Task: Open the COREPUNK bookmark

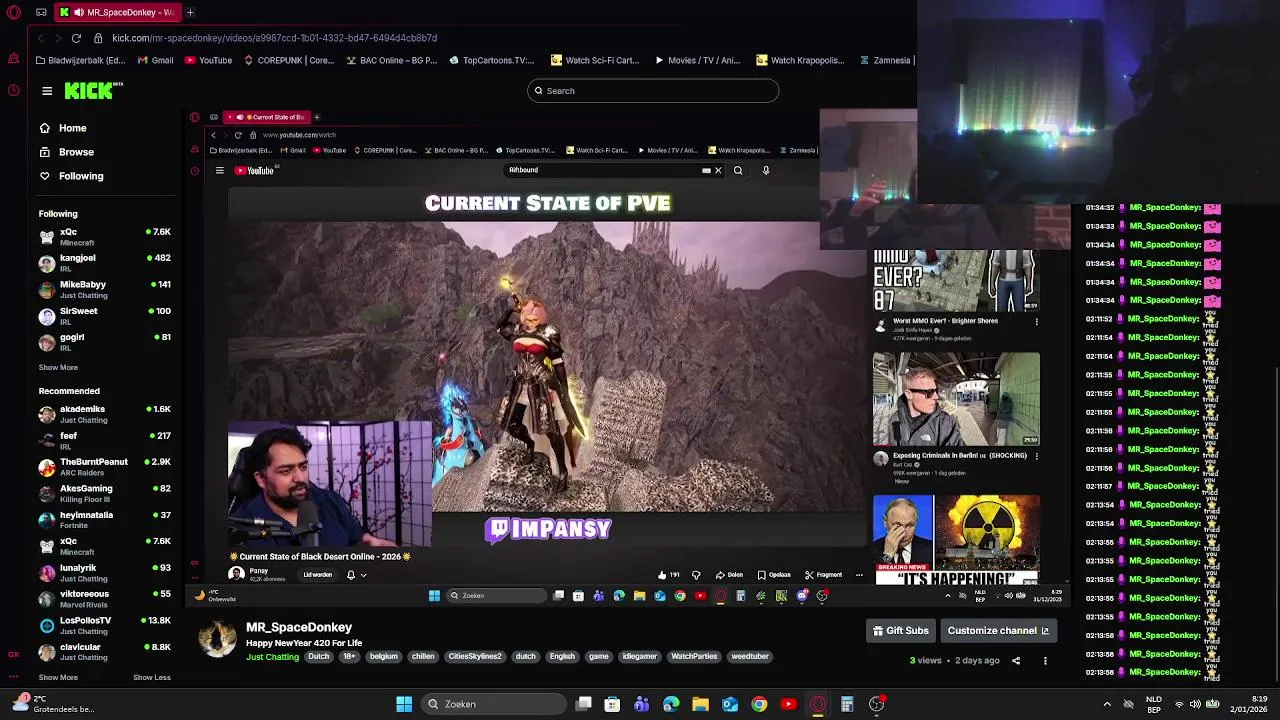Action: [x=288, y=60]
